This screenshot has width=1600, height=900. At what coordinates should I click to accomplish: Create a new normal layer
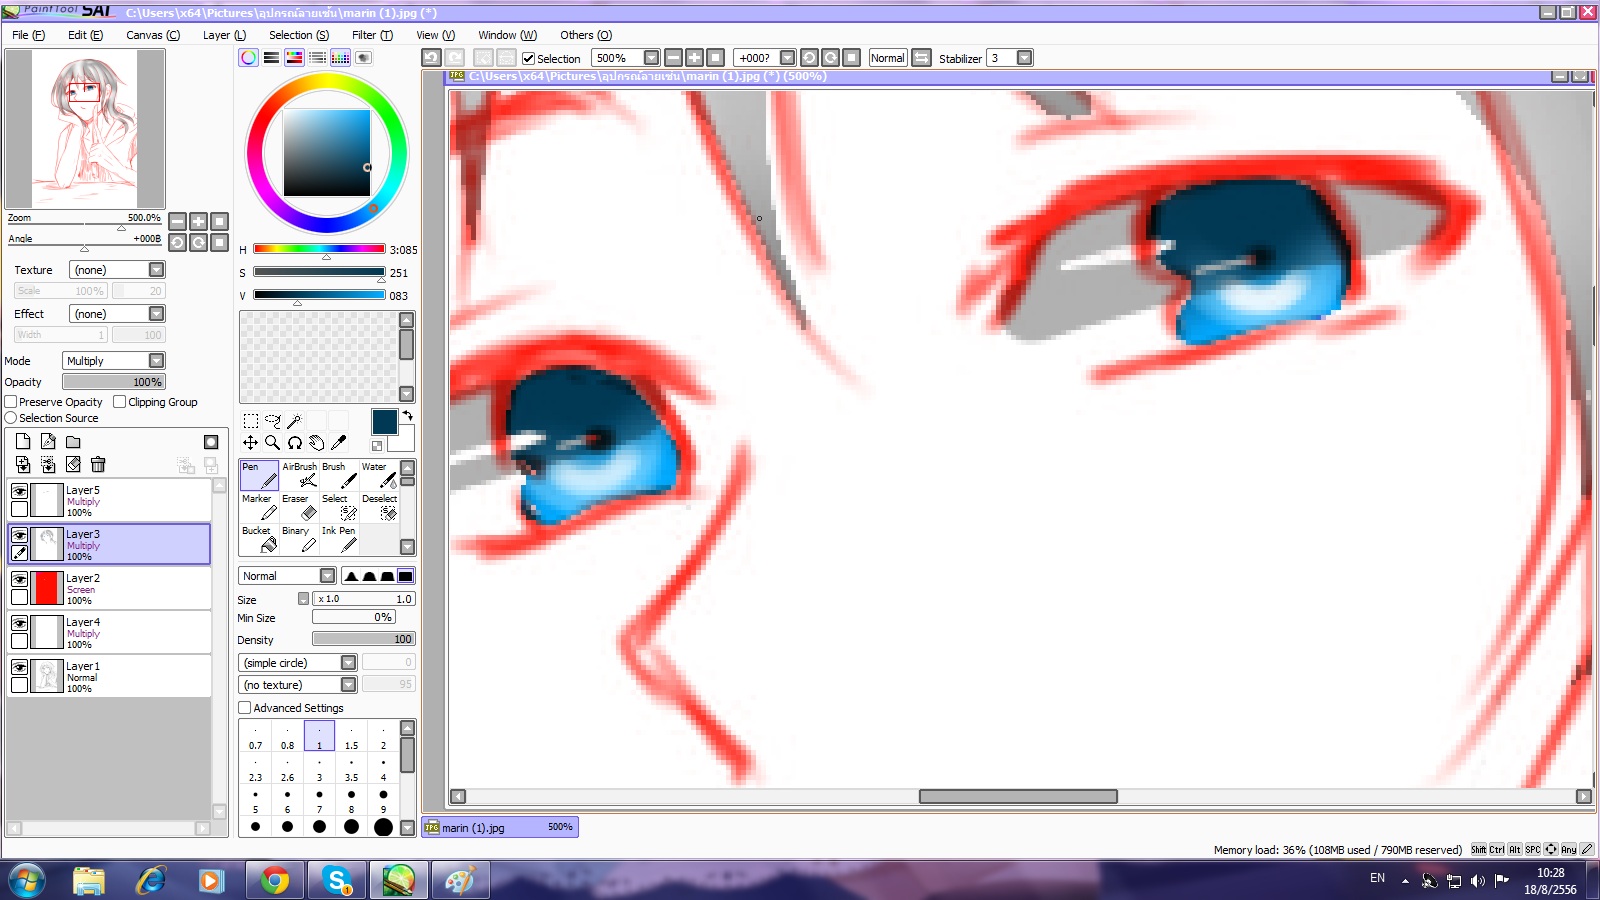point(23,442)
